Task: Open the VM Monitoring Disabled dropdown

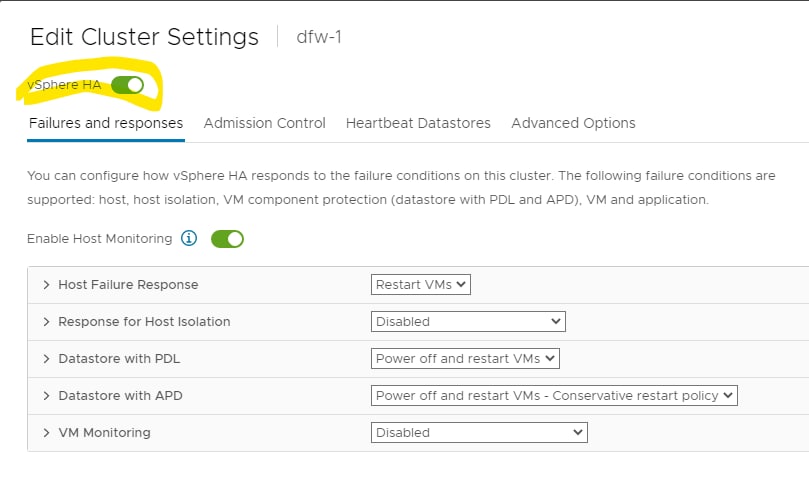Action: point(479,433)
